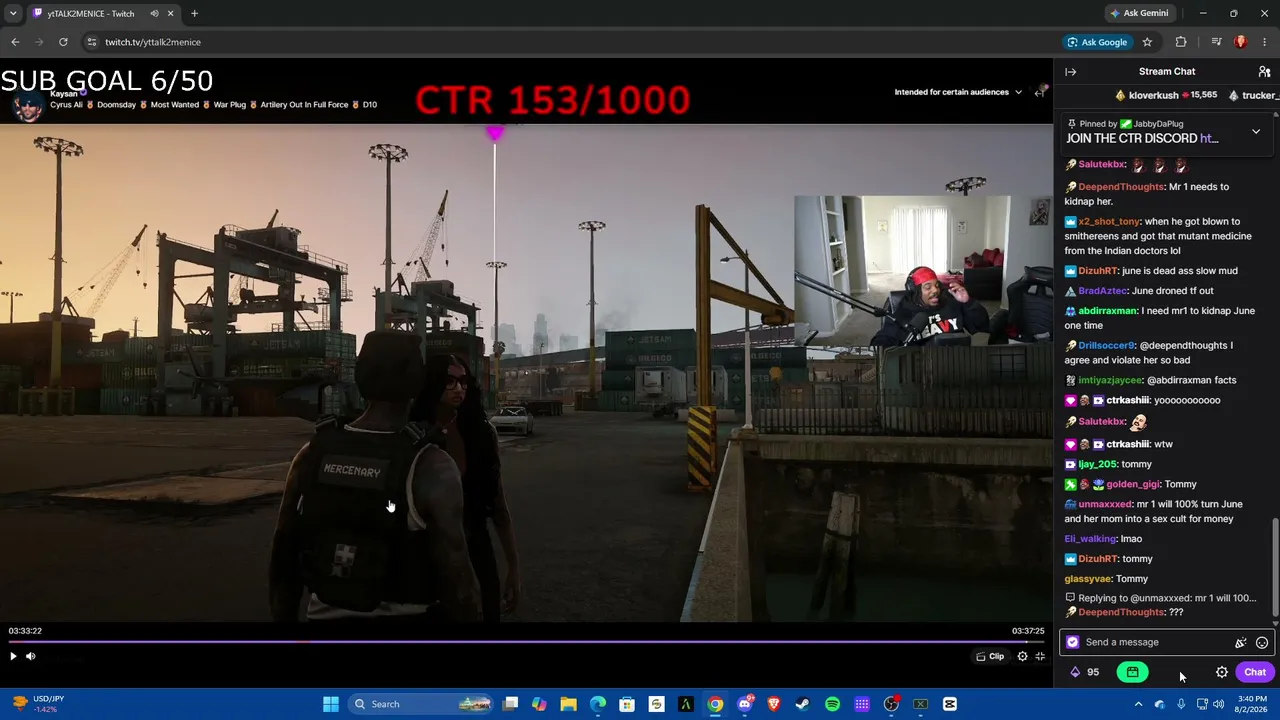Open Spotify from the taskbar
Viewport: 1280px width, 720px height.
[x=832, y=704]
